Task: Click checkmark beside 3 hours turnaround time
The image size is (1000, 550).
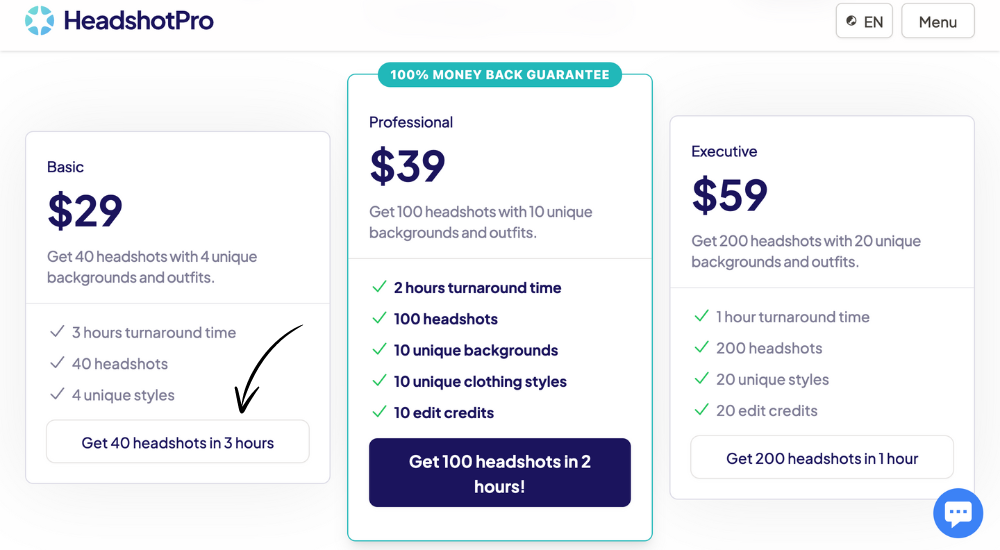Action: (x=57, y=331)
